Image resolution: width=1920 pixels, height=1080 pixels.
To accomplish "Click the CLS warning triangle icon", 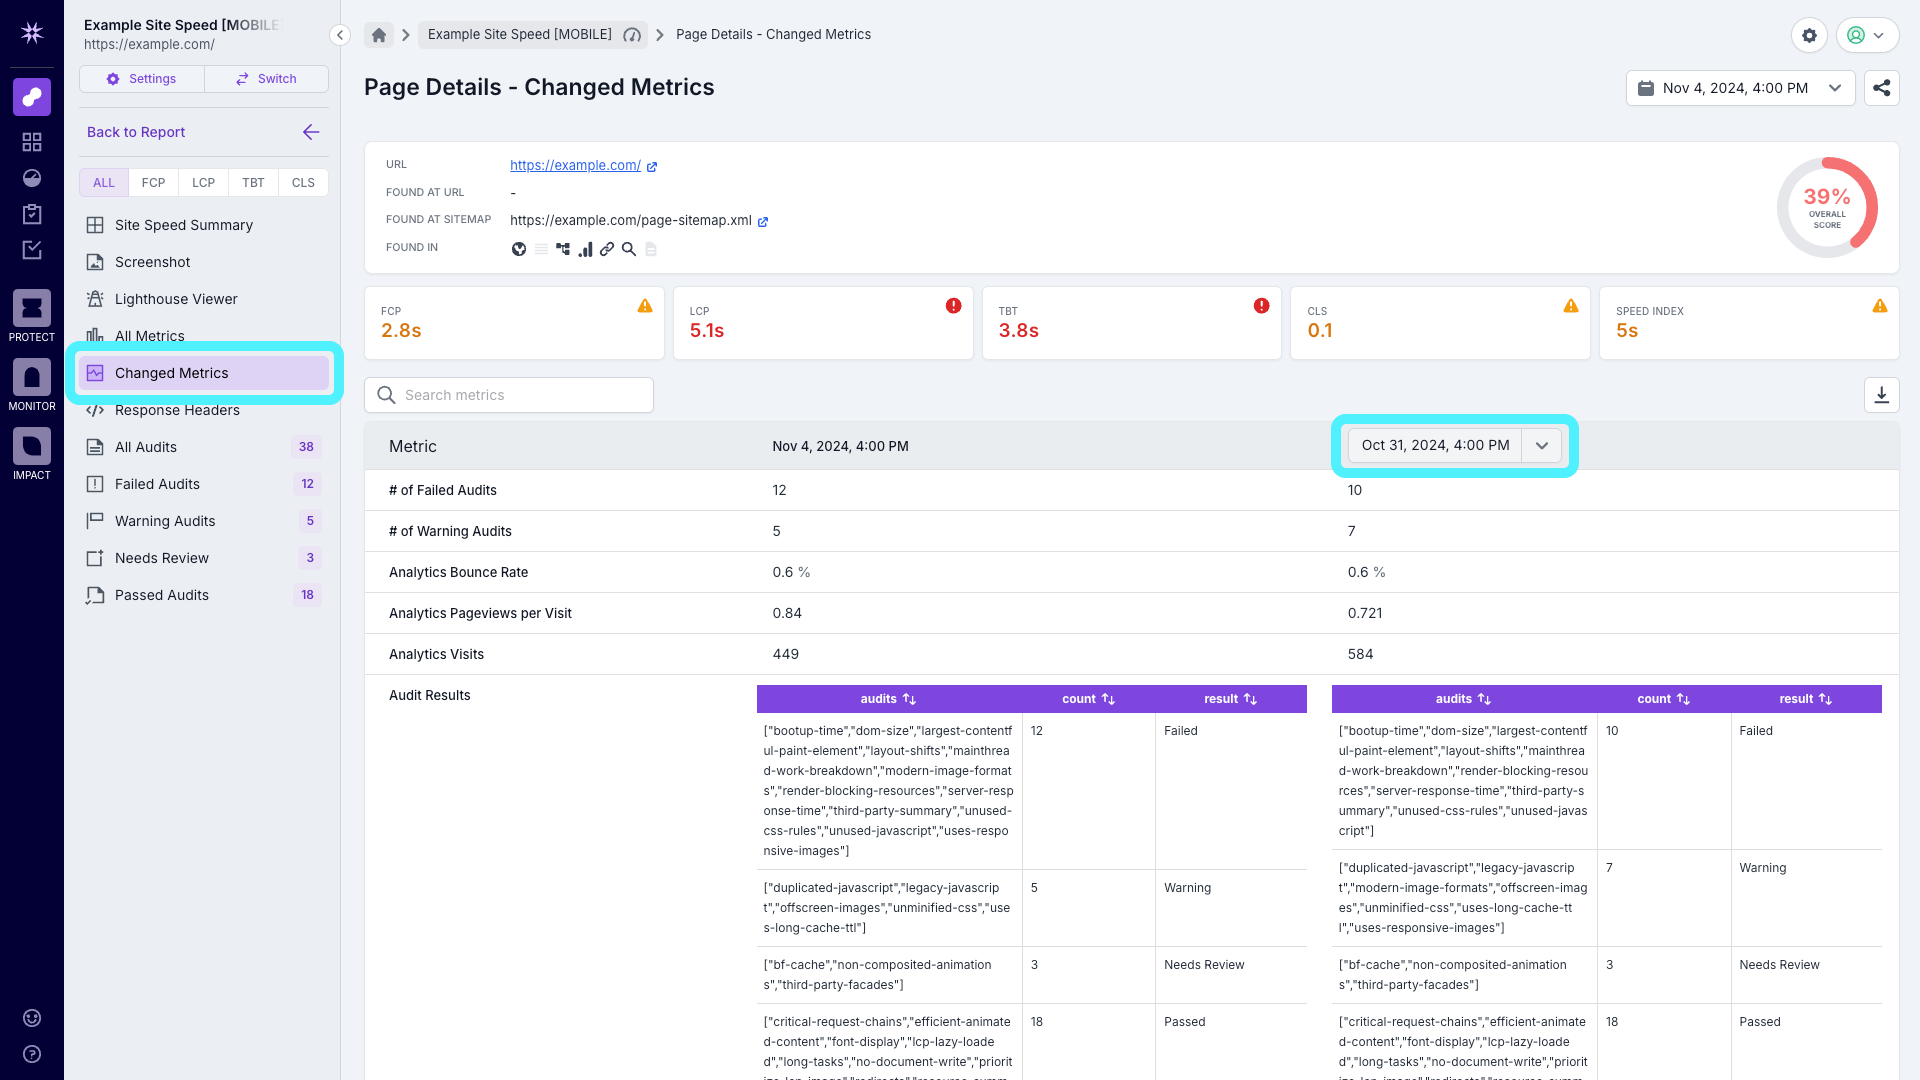I will click(1571, 306).
